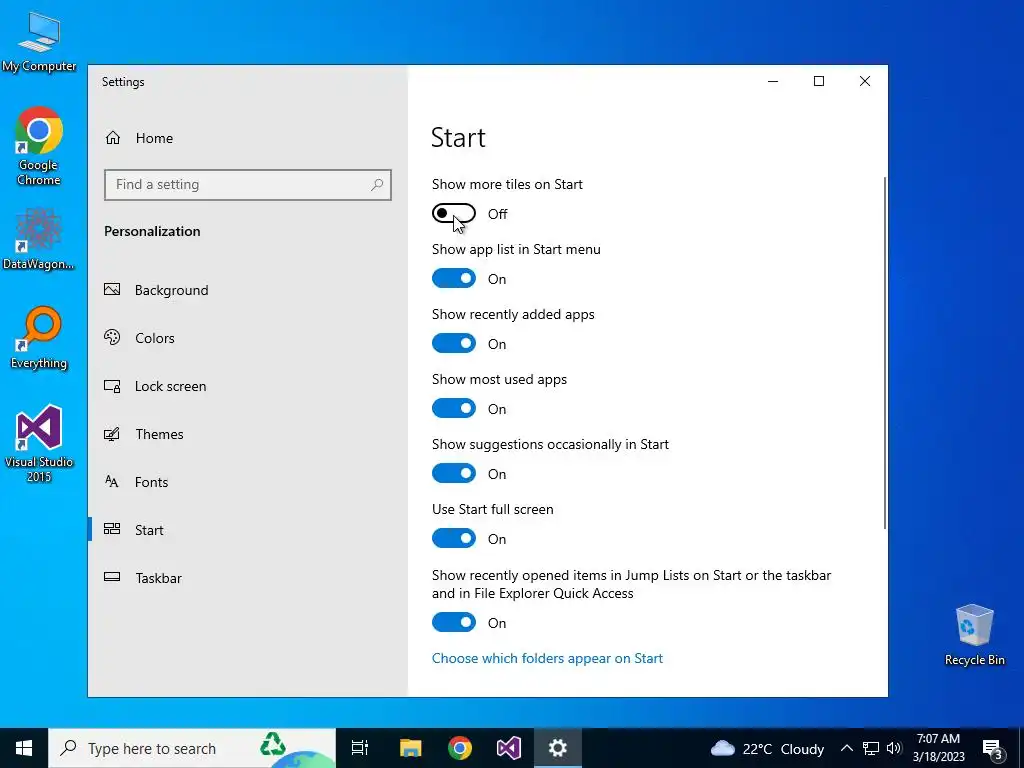Image resolution: width=1024 pixels, height=768 pixels.
Task: Go to Home in Settings
Action: click(248, 138)
